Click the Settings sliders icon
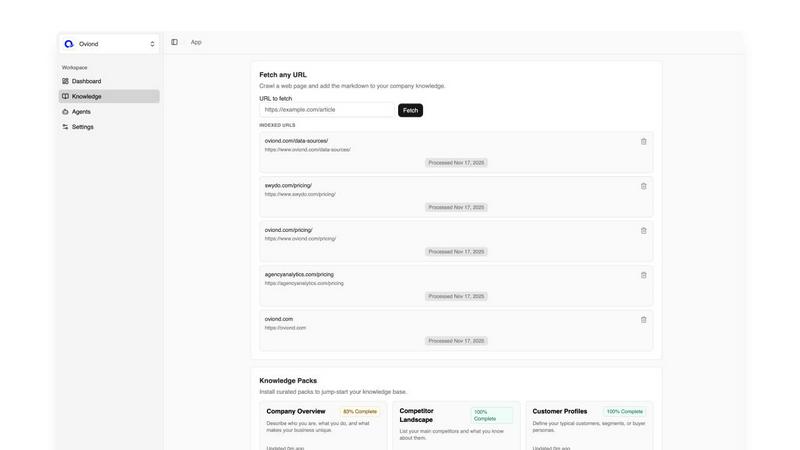 click(x=65, y=127)
